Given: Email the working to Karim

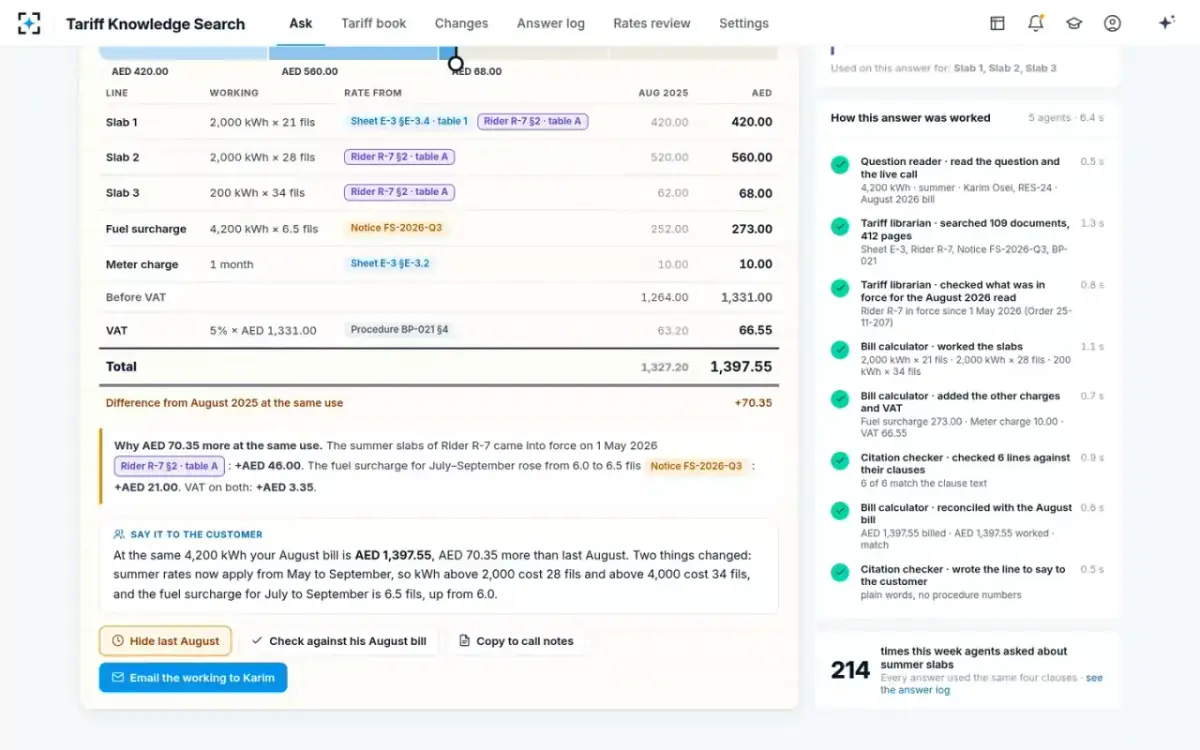Looking at the screenshot, I should pyautogui.click(x=193, y=677).
